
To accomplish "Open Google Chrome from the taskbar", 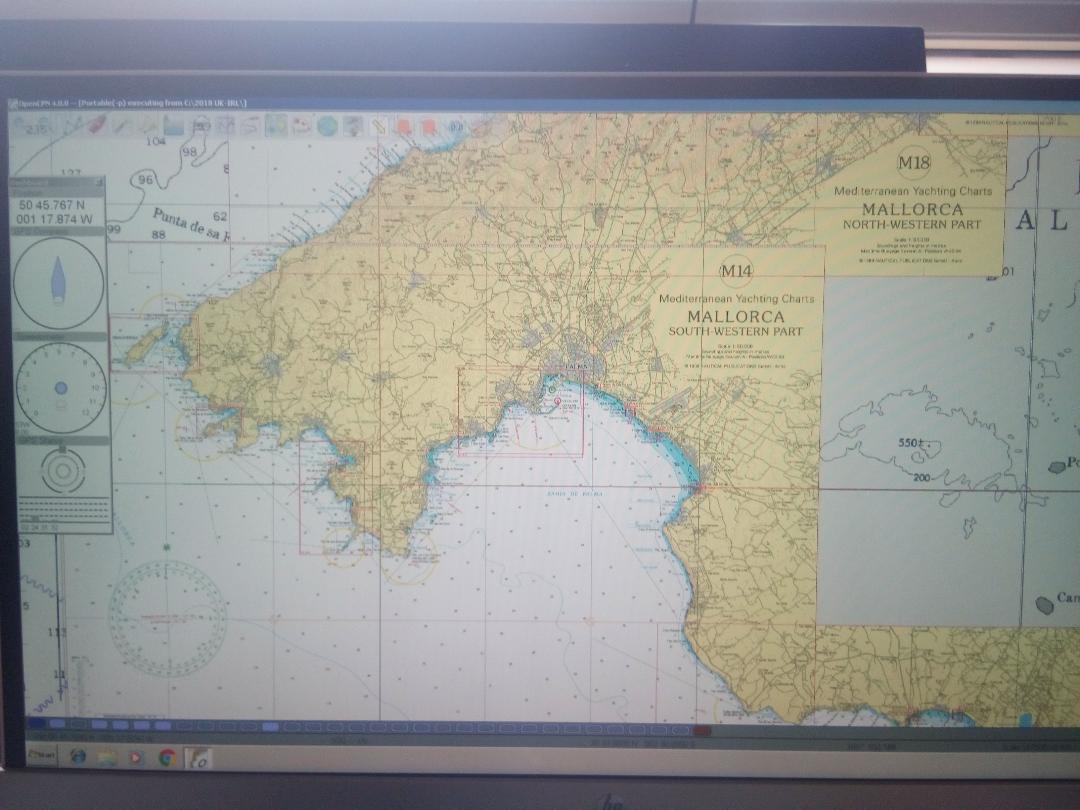I will pyautogui.click(x=167, y=758).
